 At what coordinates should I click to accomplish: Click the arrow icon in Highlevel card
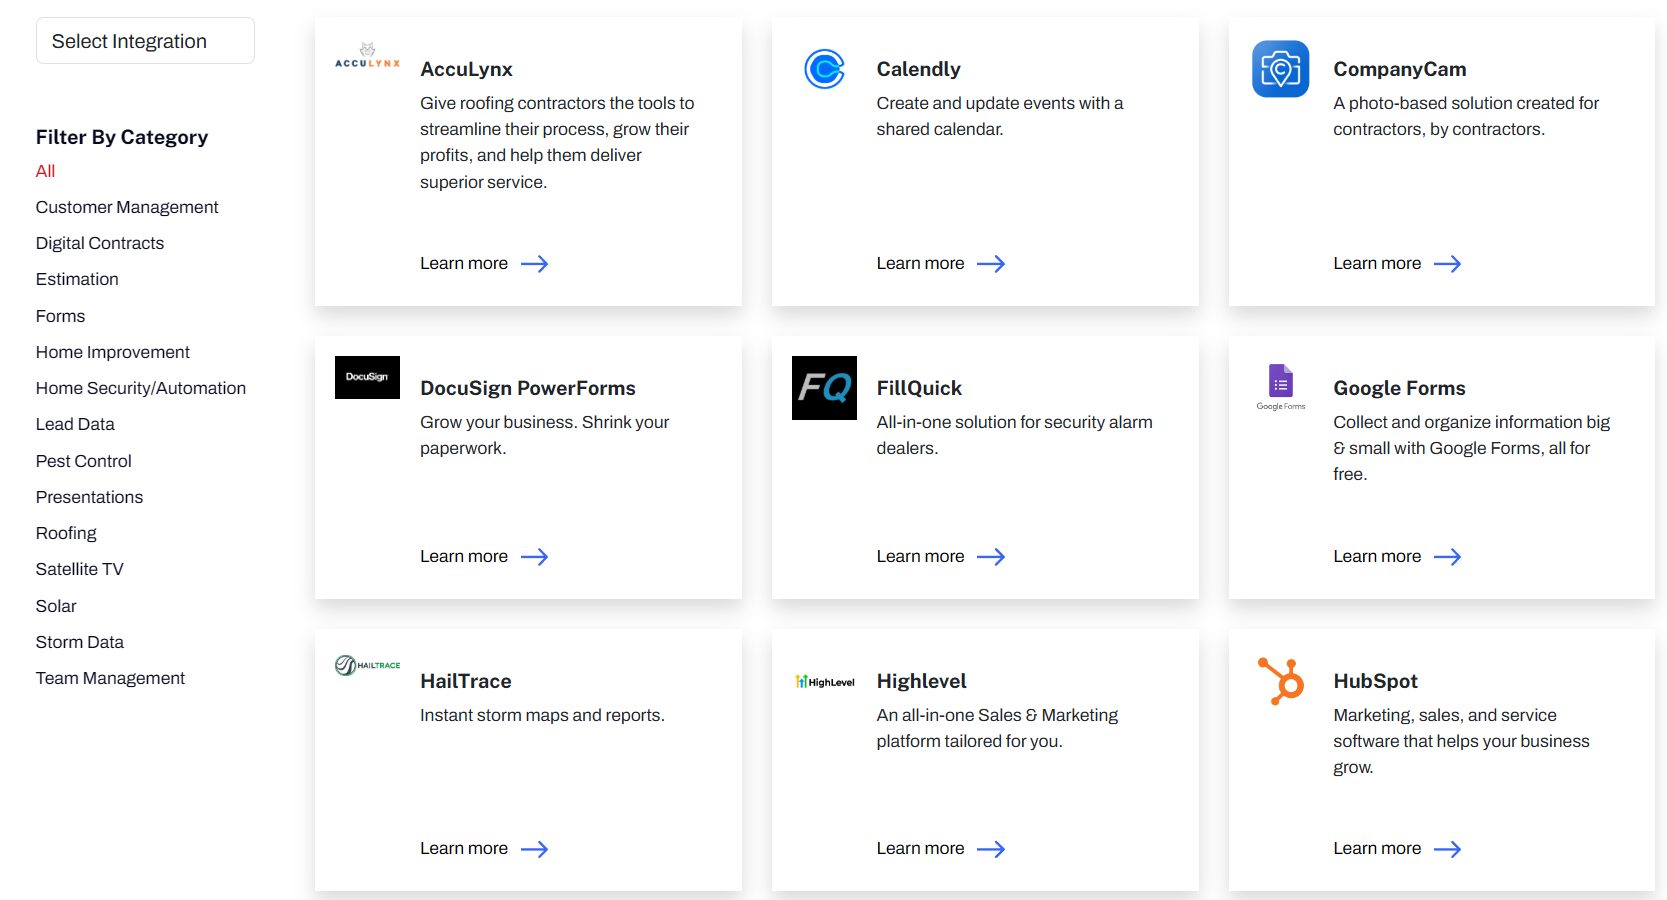tap(991, 849)
